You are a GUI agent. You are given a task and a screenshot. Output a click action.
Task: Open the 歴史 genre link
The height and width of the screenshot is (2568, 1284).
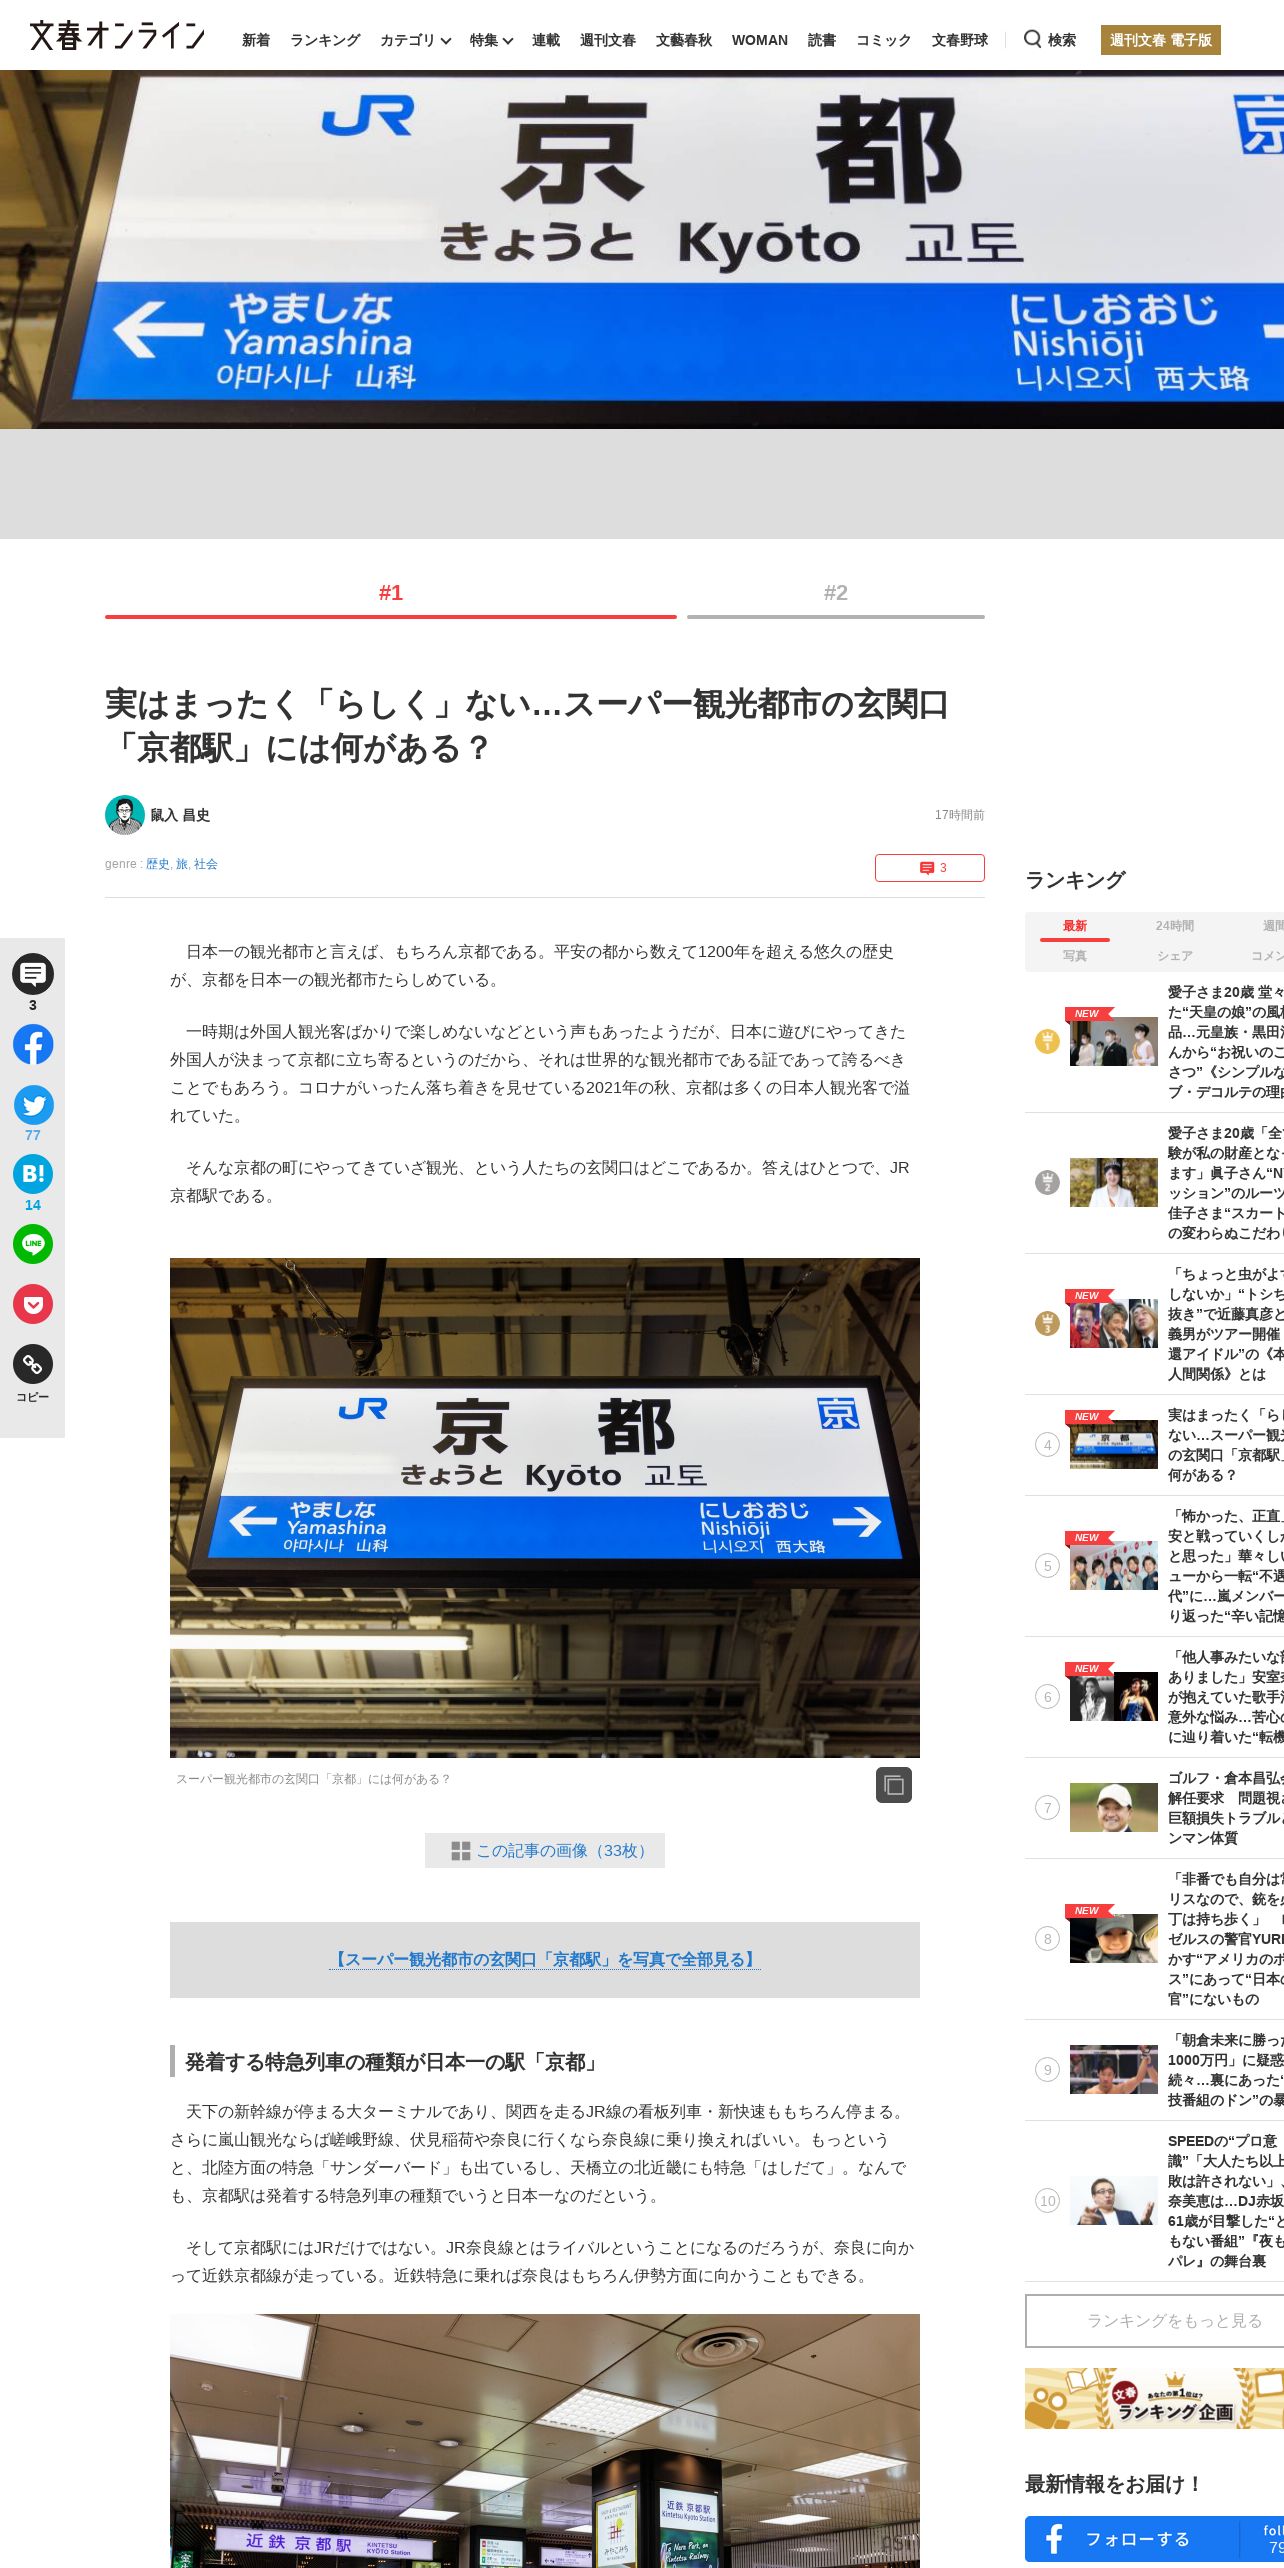pyautogui.click(x=158, y=864)
